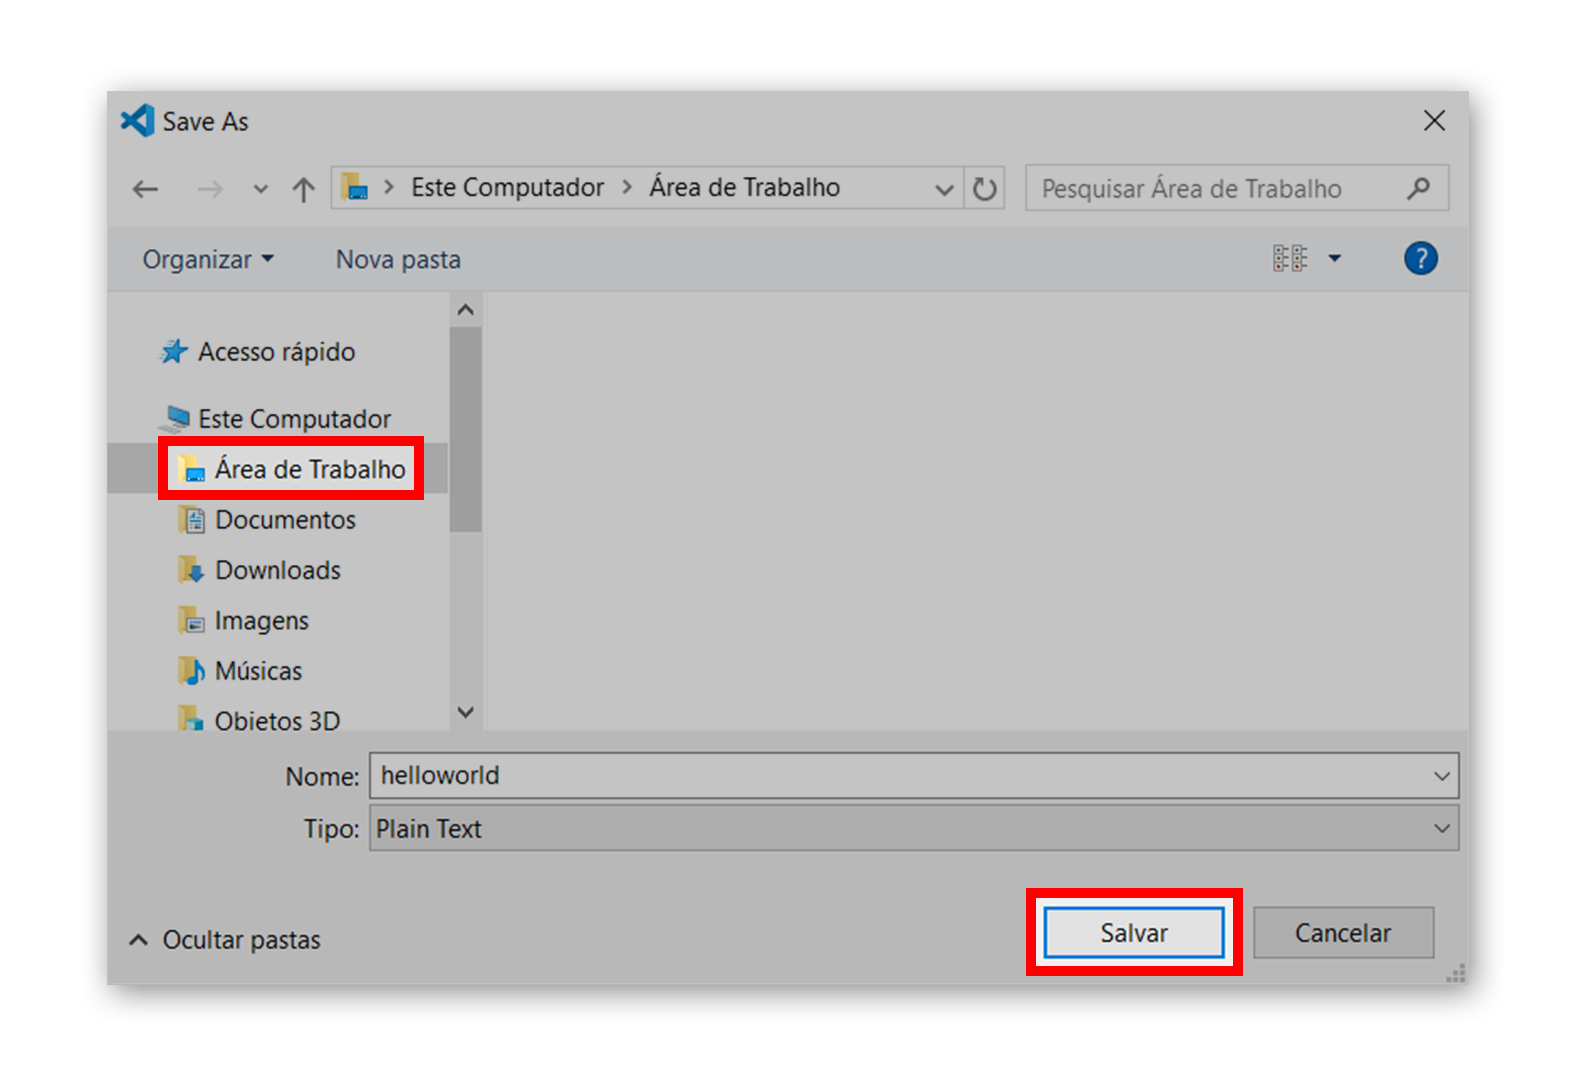Select Acesso rápido in the navigation pane
The height and width of the screenshot is (1080, 1580).
coord(277,352)
